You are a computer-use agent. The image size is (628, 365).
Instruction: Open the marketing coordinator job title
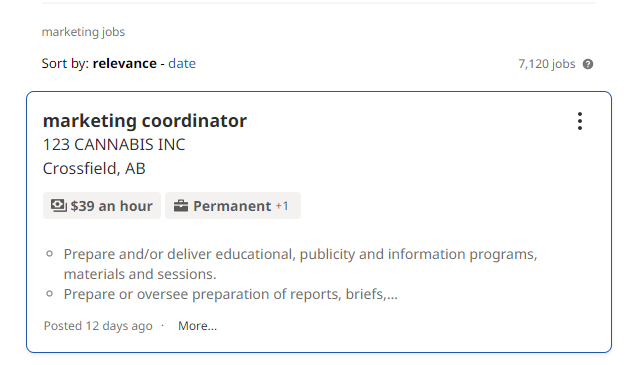(x=145, y=121)
